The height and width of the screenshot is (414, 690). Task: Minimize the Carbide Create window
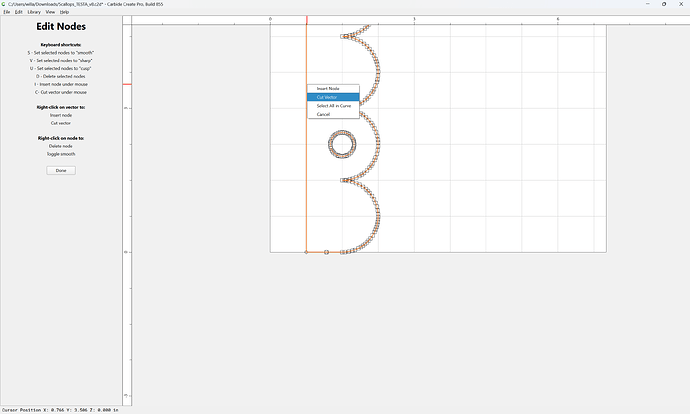[648, 4]
